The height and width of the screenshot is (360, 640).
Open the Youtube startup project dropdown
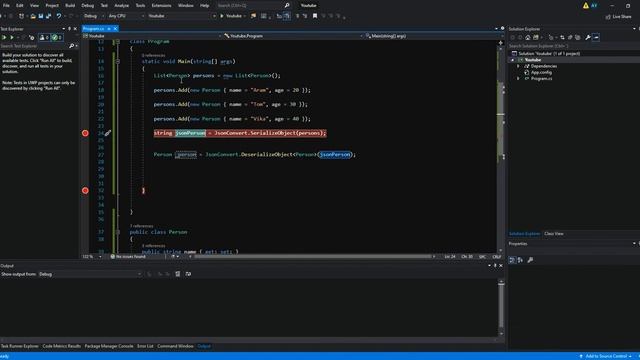[182, 16]
